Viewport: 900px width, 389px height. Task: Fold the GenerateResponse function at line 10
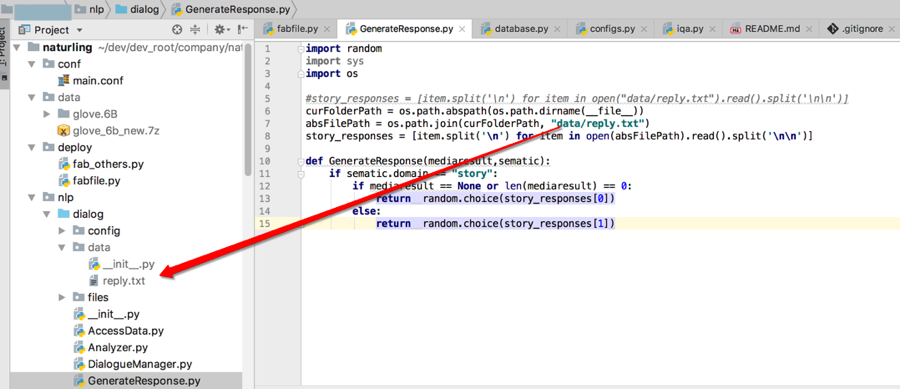point(301,161)
